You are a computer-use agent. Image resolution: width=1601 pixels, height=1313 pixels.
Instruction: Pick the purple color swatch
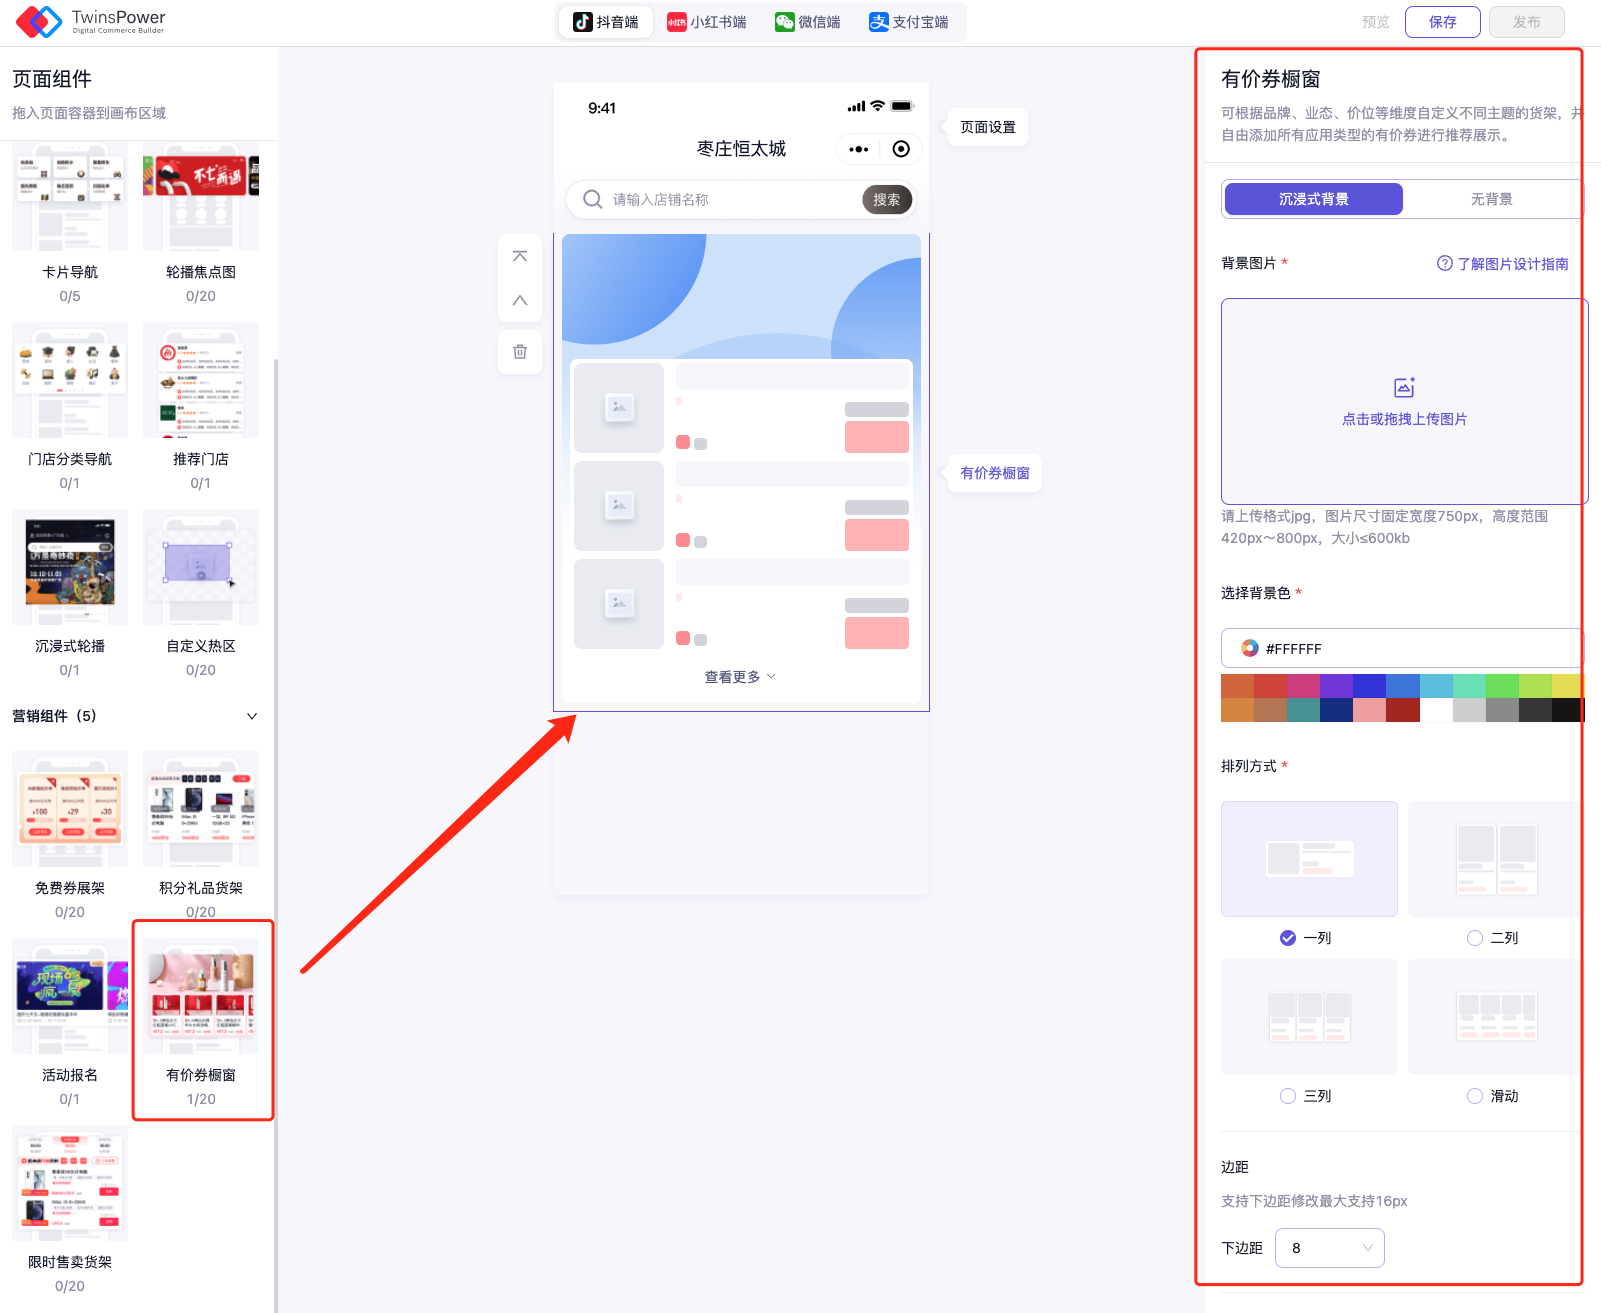point(1336,686)
